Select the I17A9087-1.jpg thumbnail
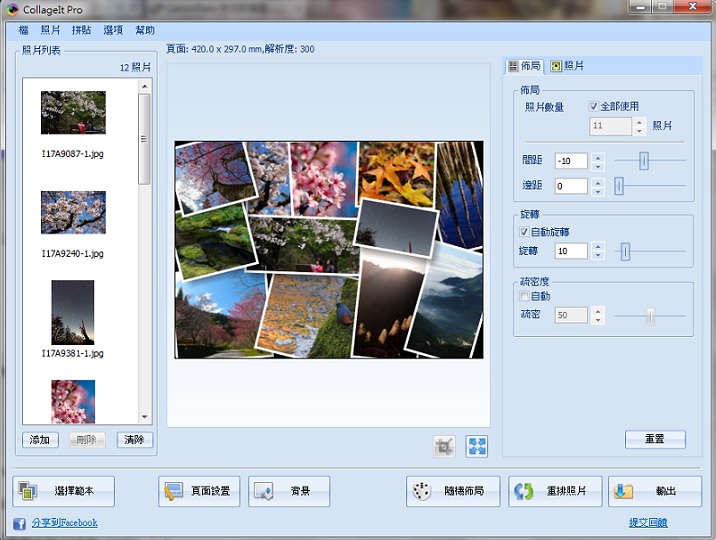The width and height of the screenshot is (716, 540). pyautogui.click(x=73, y=112)
